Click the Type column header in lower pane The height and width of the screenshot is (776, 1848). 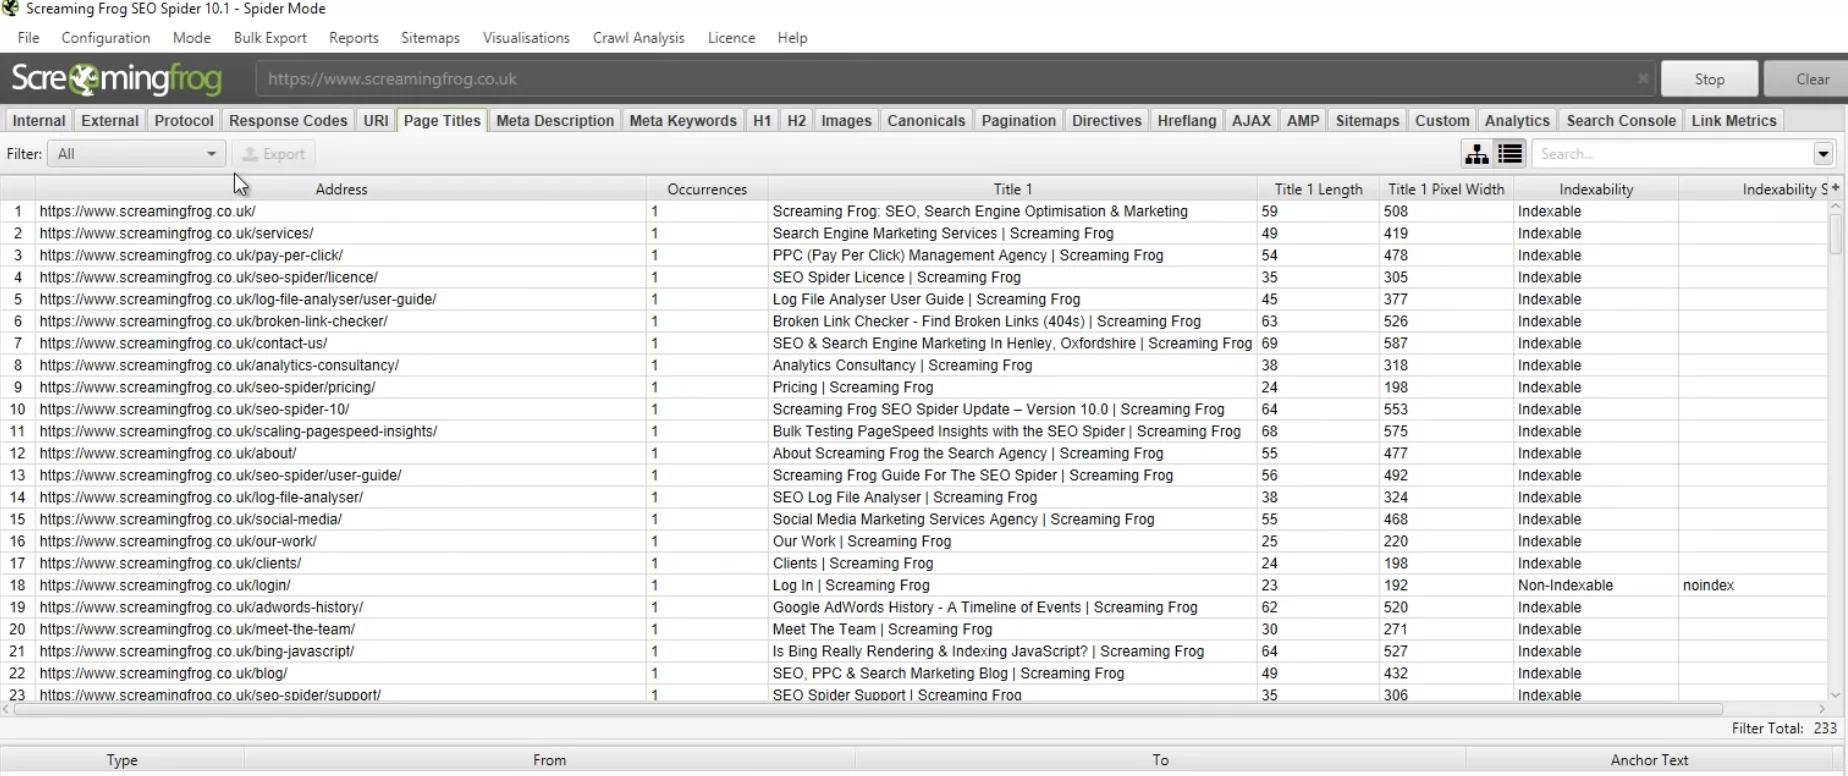[122, 760]
